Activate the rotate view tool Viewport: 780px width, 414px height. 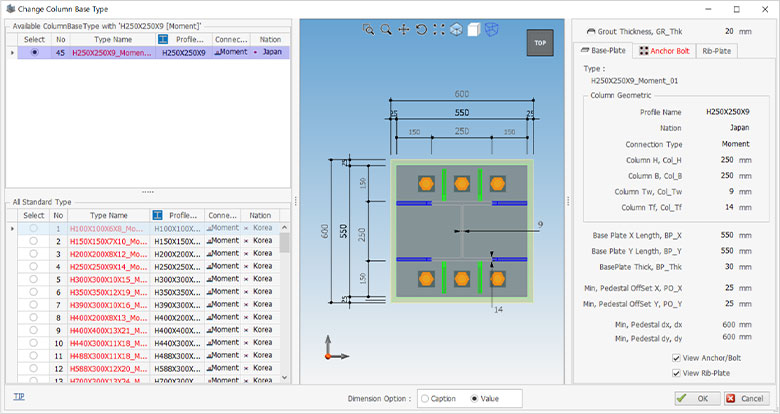pyautogui.click(x=421, y=30)
